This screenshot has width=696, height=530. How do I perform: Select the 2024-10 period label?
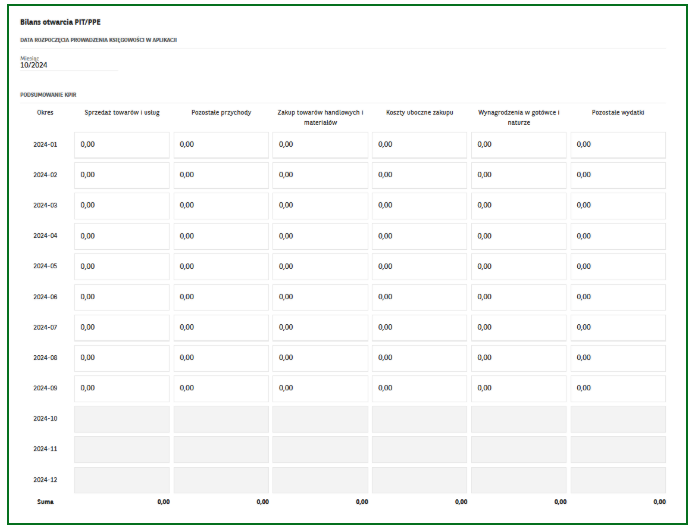pyautogui.click(x=45, y=419)
